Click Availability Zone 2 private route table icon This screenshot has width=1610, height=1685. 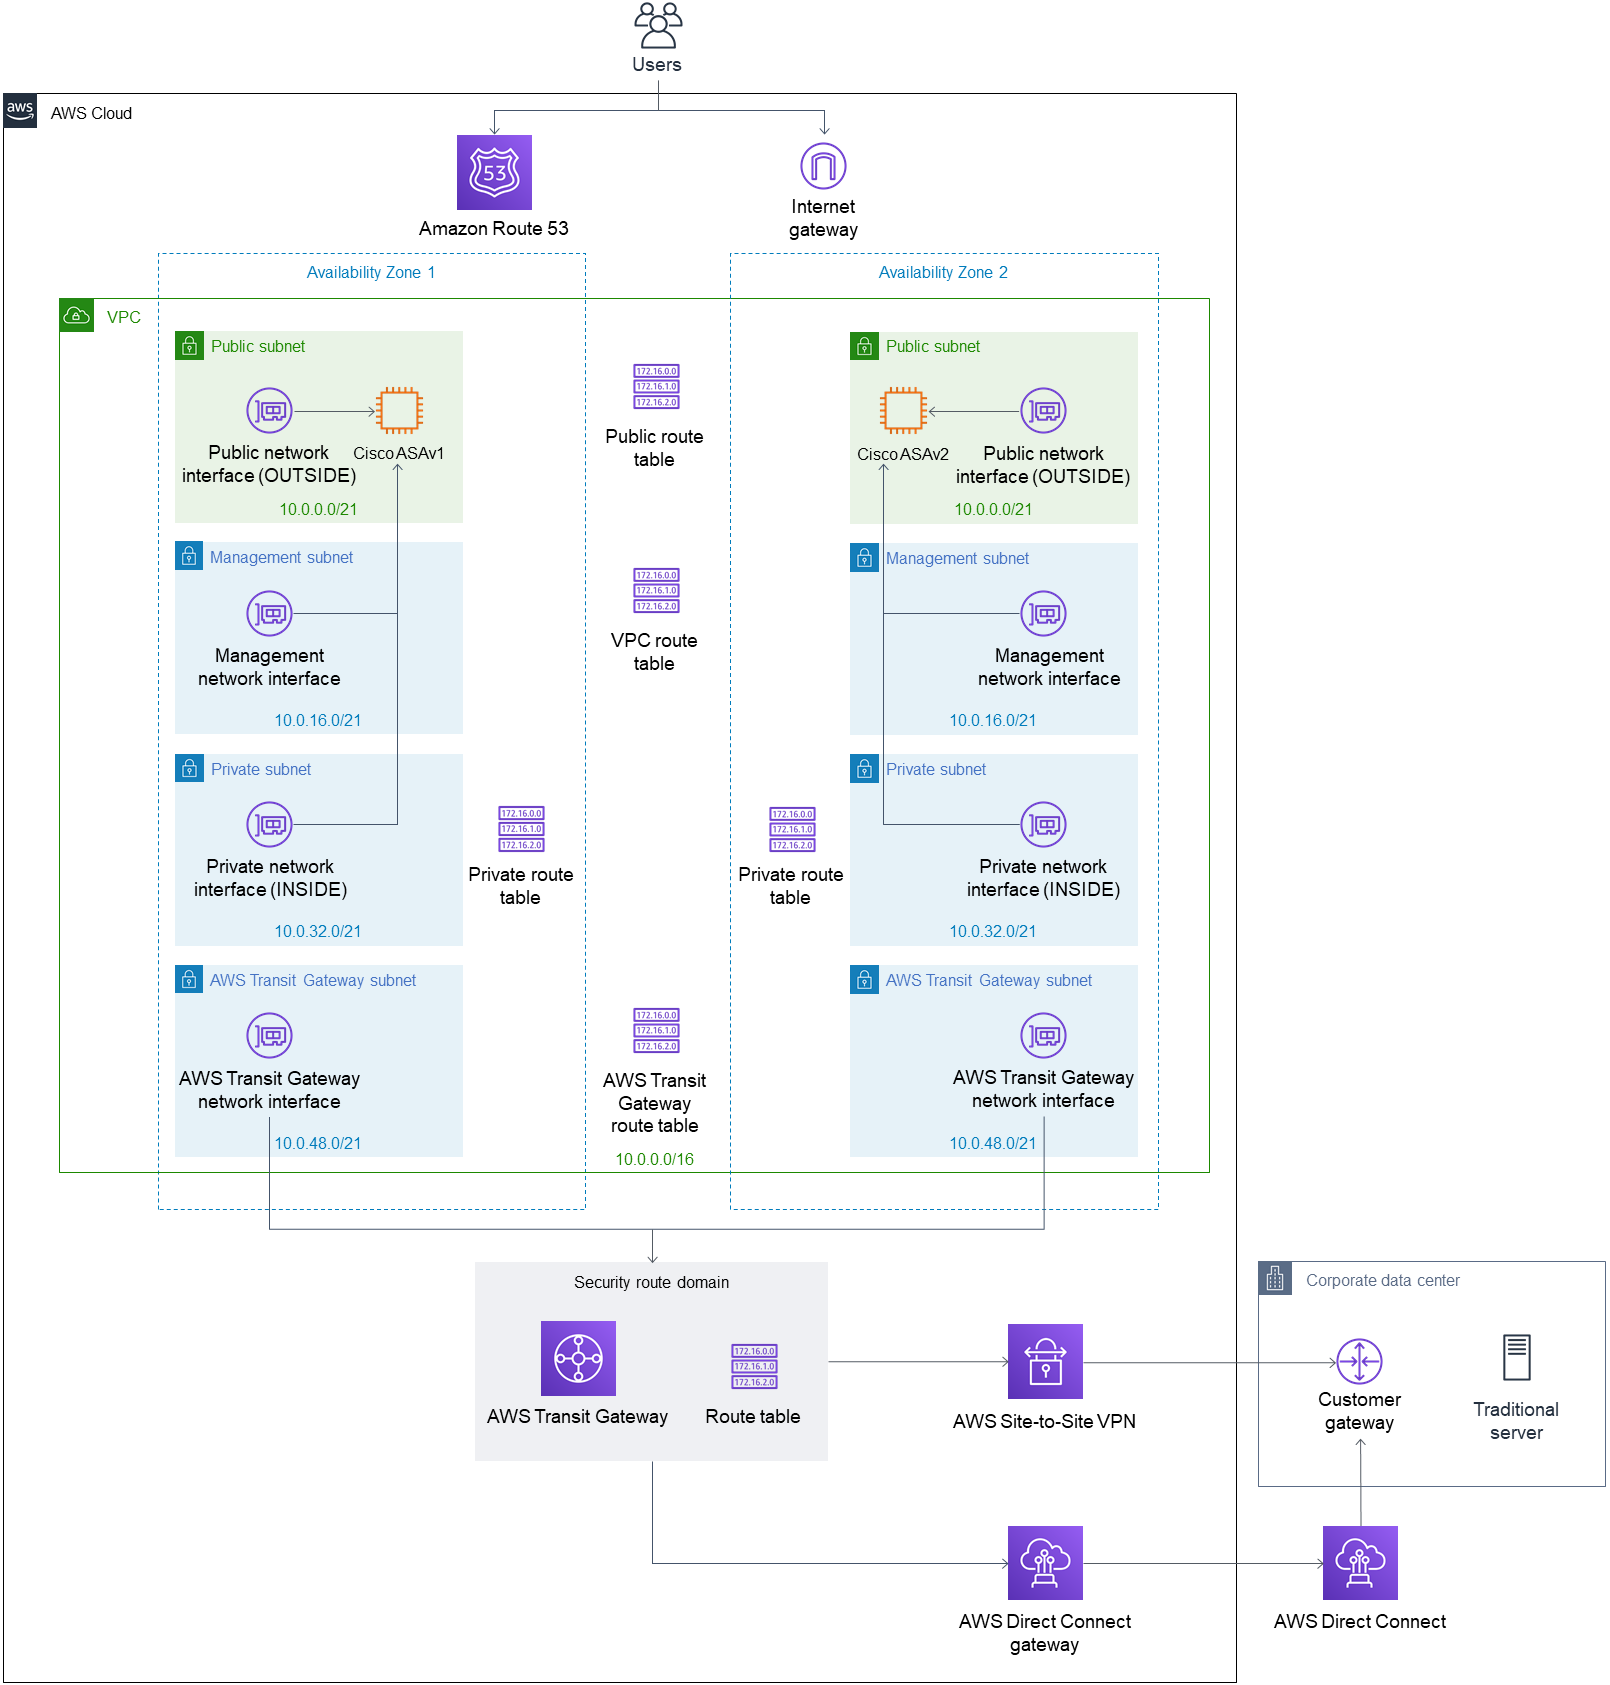coord(792,829)
